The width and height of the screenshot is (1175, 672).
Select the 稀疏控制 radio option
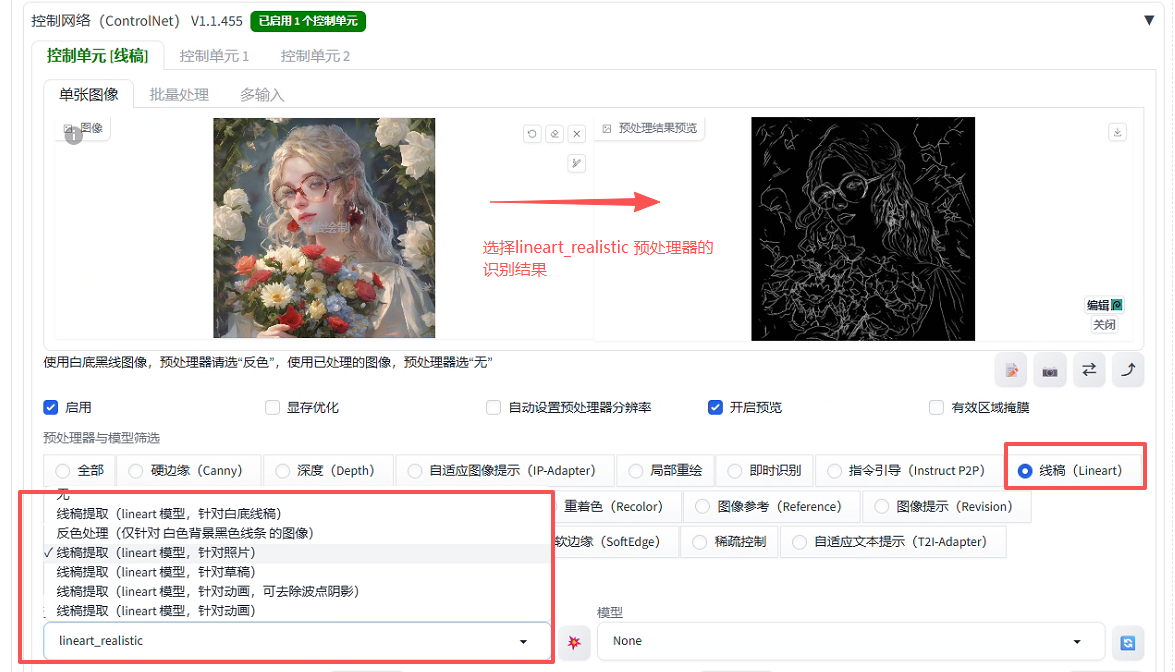(729, 542)
